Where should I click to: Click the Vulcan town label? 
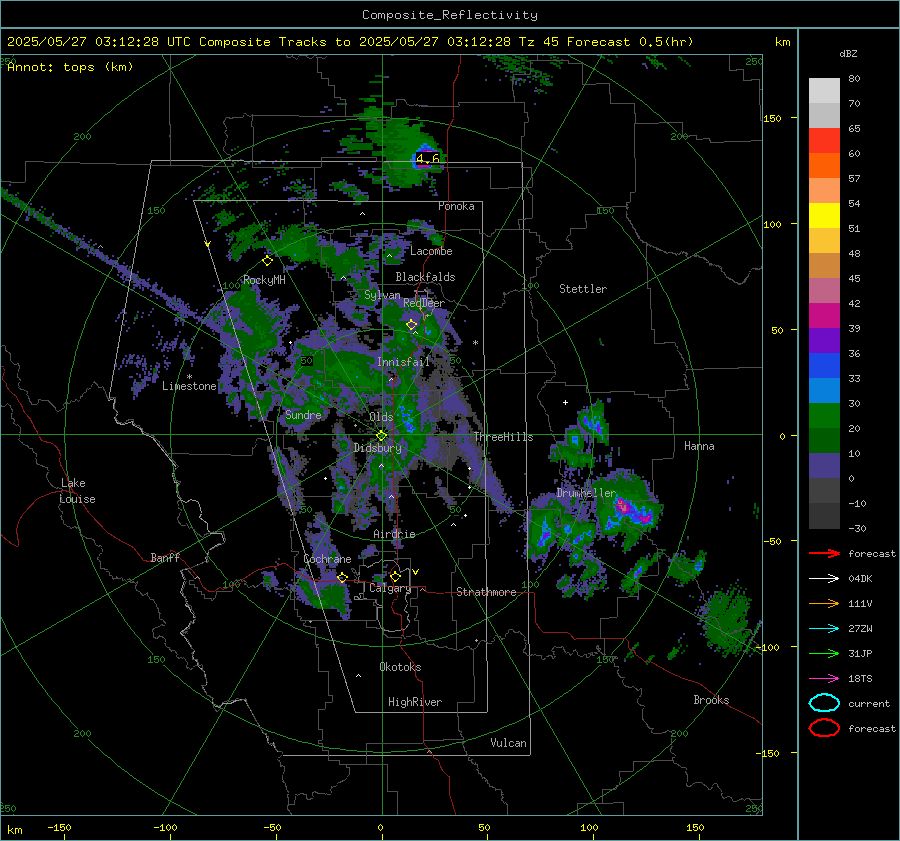(508, 743)
